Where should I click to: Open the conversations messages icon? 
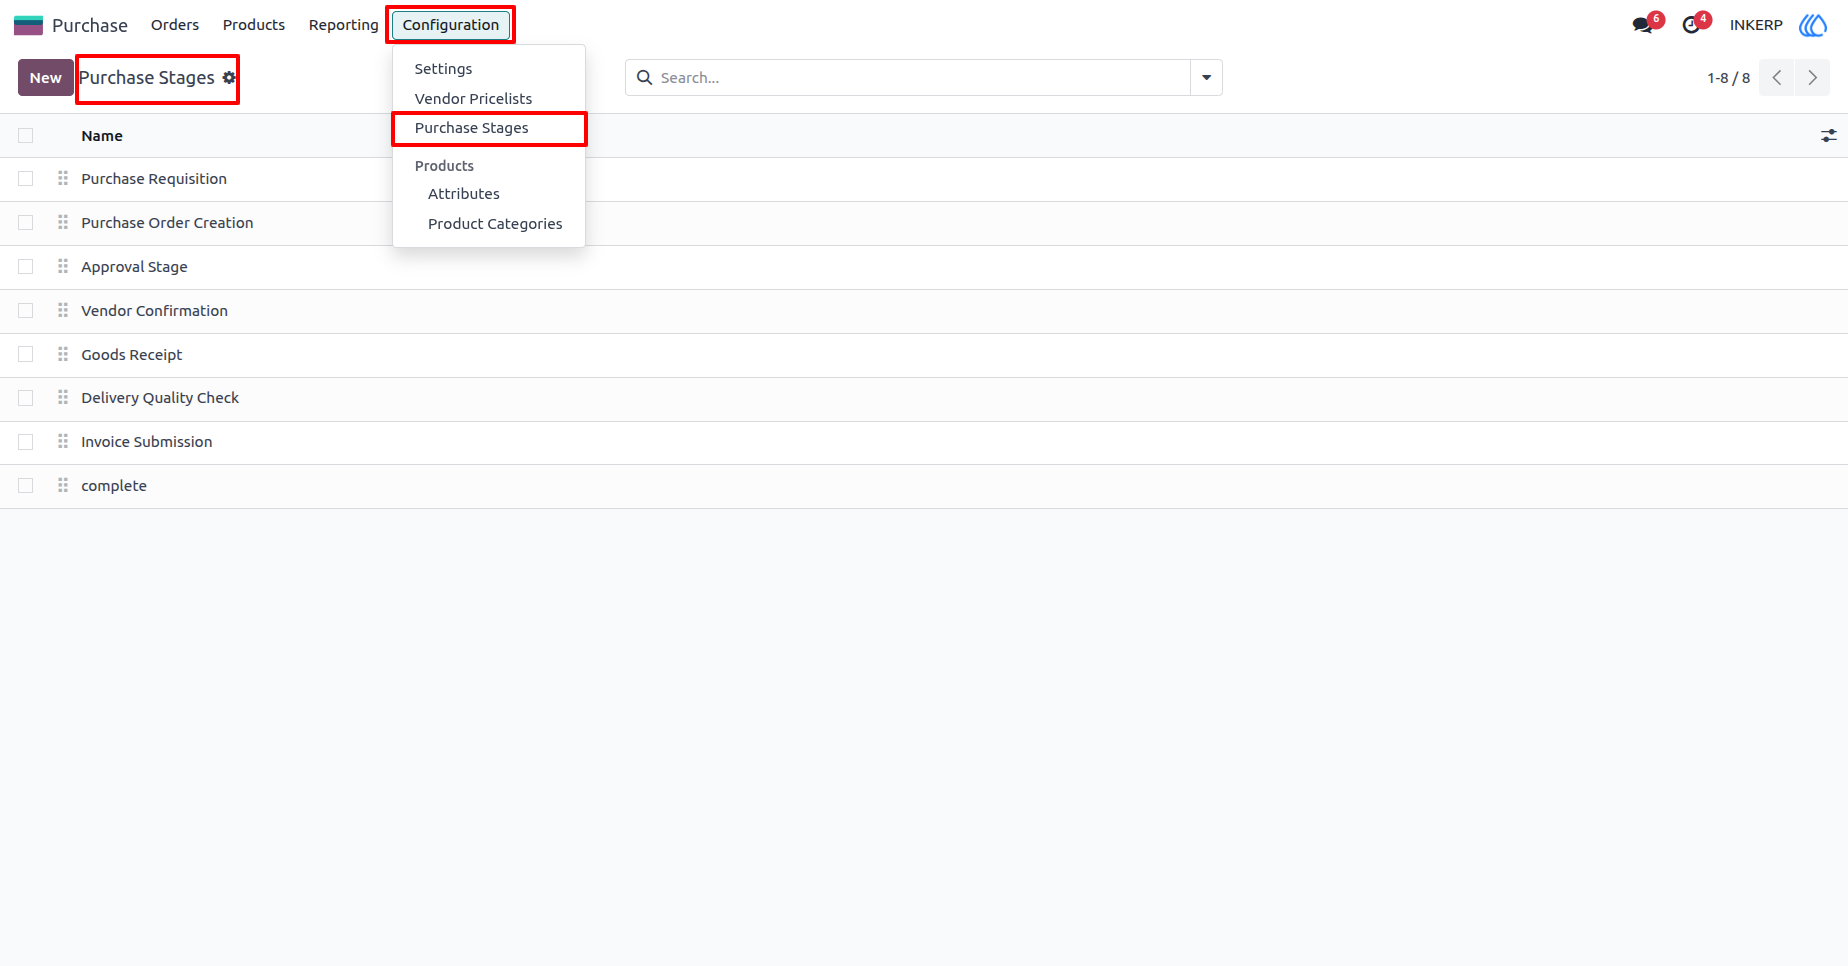(x=1642, y=25)
